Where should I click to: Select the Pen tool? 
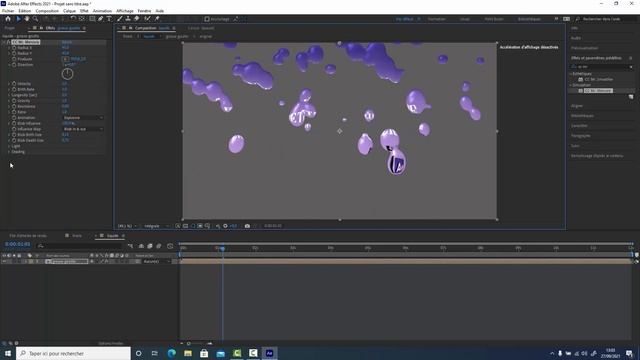(x=101, y=19)
